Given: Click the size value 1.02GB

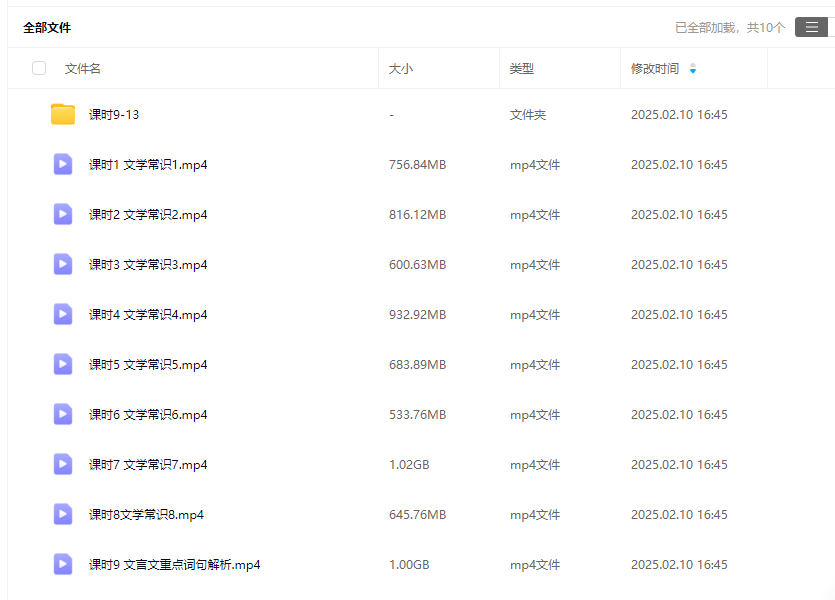Looking at the screenshot, I should coord(409,465).
